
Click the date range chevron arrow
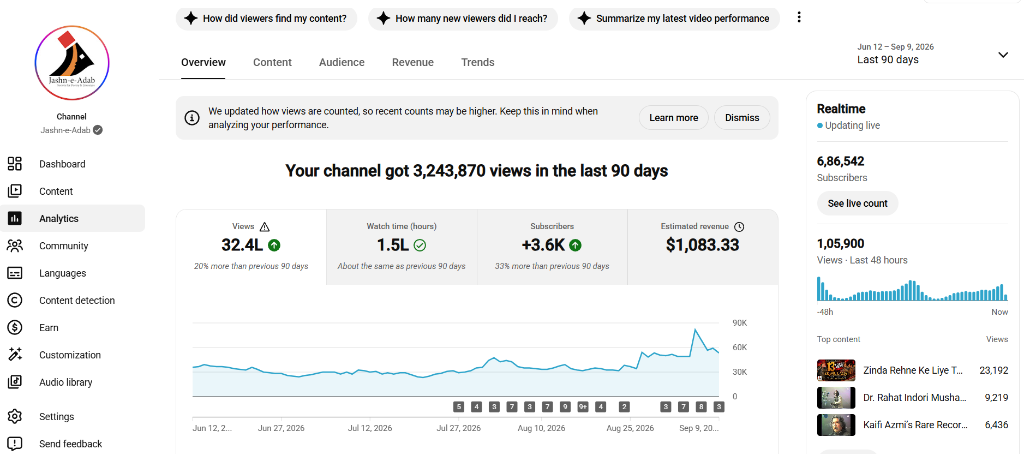point(1003,55)
